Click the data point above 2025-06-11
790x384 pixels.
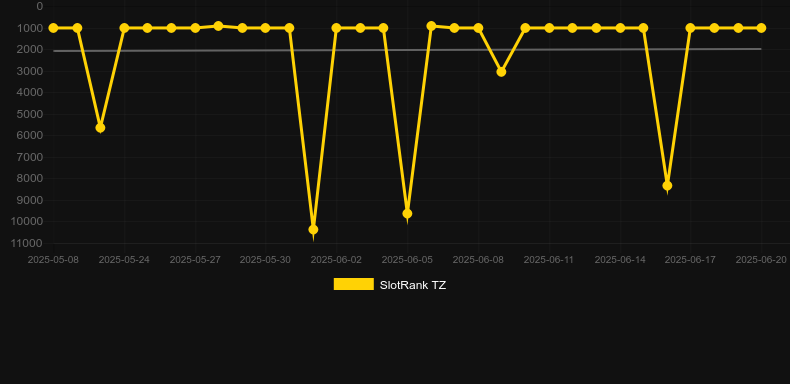pyautogui.click(x=549, y=28)
